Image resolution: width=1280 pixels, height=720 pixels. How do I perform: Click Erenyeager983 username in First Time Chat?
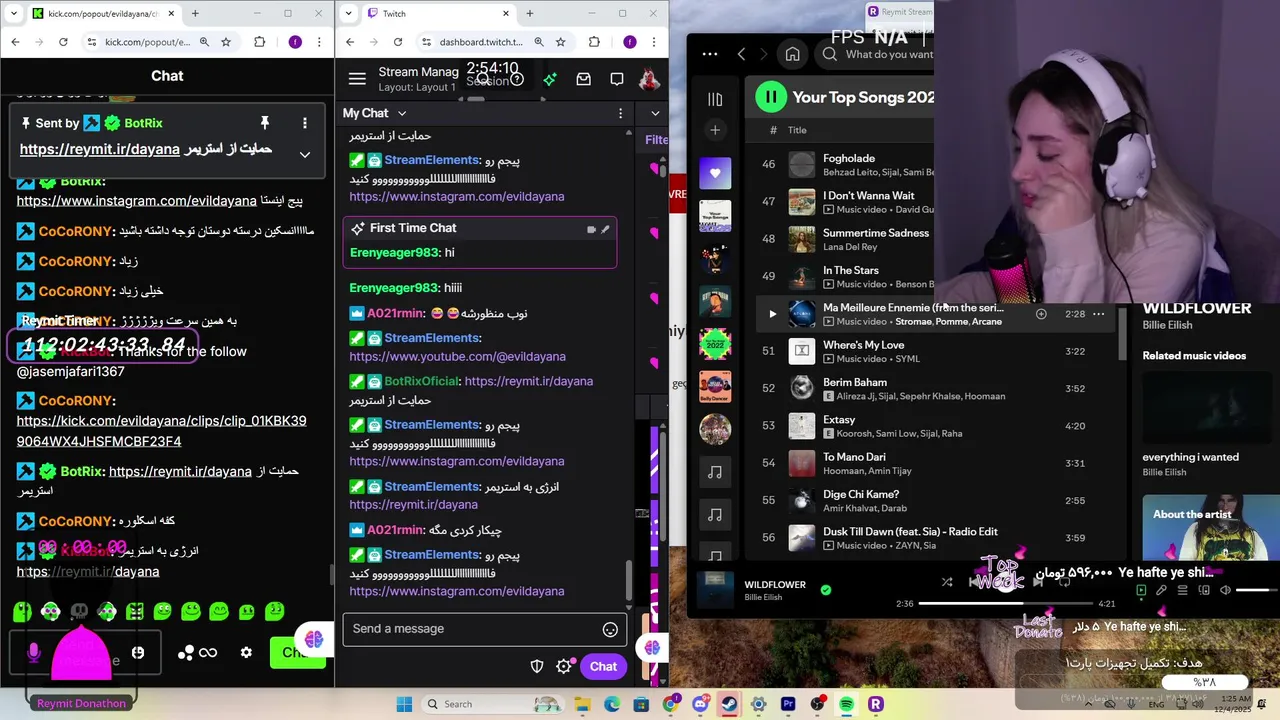coord(394,253)
